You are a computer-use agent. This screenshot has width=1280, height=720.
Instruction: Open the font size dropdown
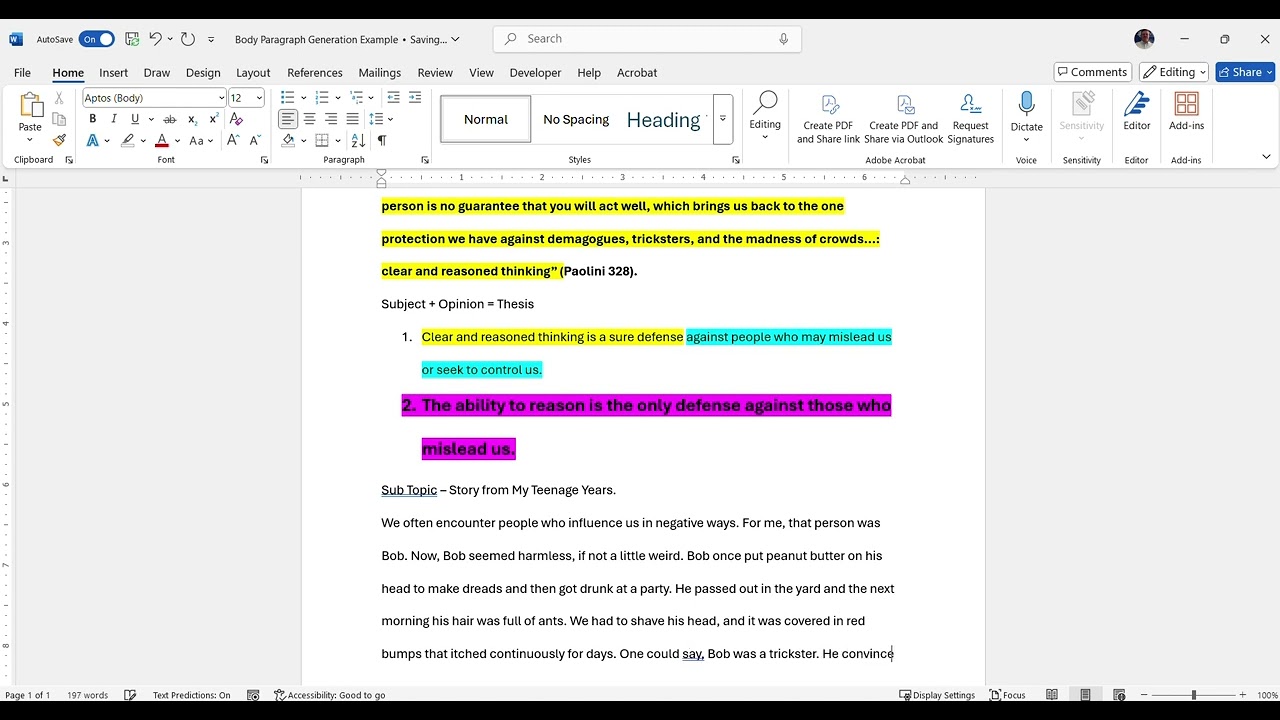[x=259, y=98]
